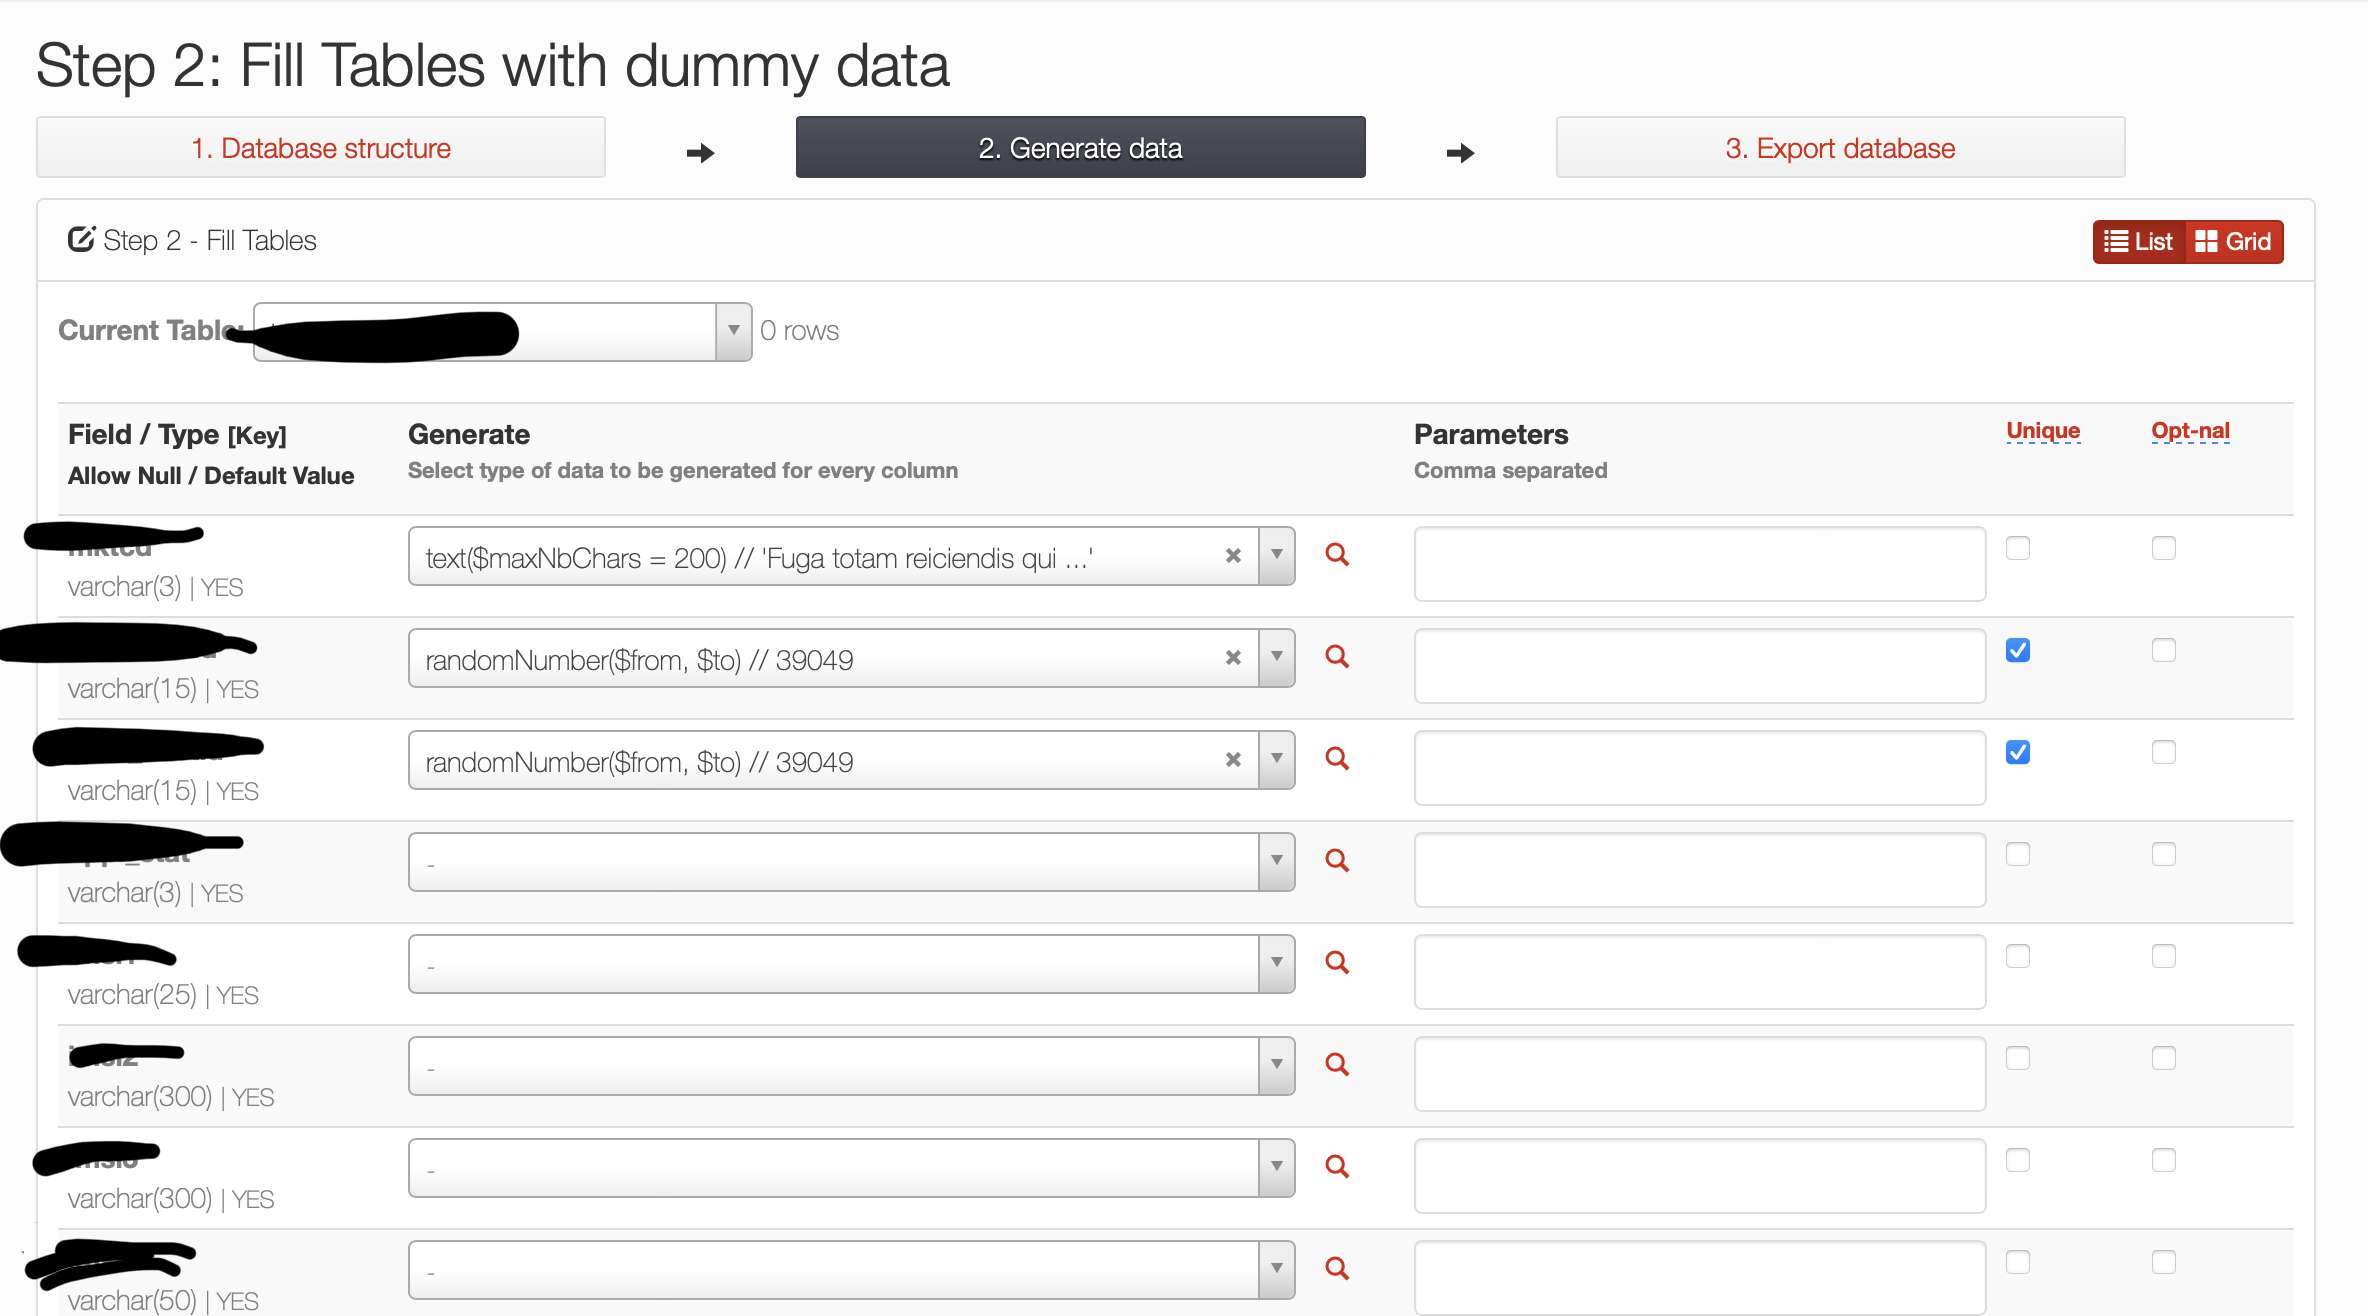Click the edit pencil icon next to Step 2 - Fill Tables
This screenshot has width=2368, height=1316.
(81, 240)
